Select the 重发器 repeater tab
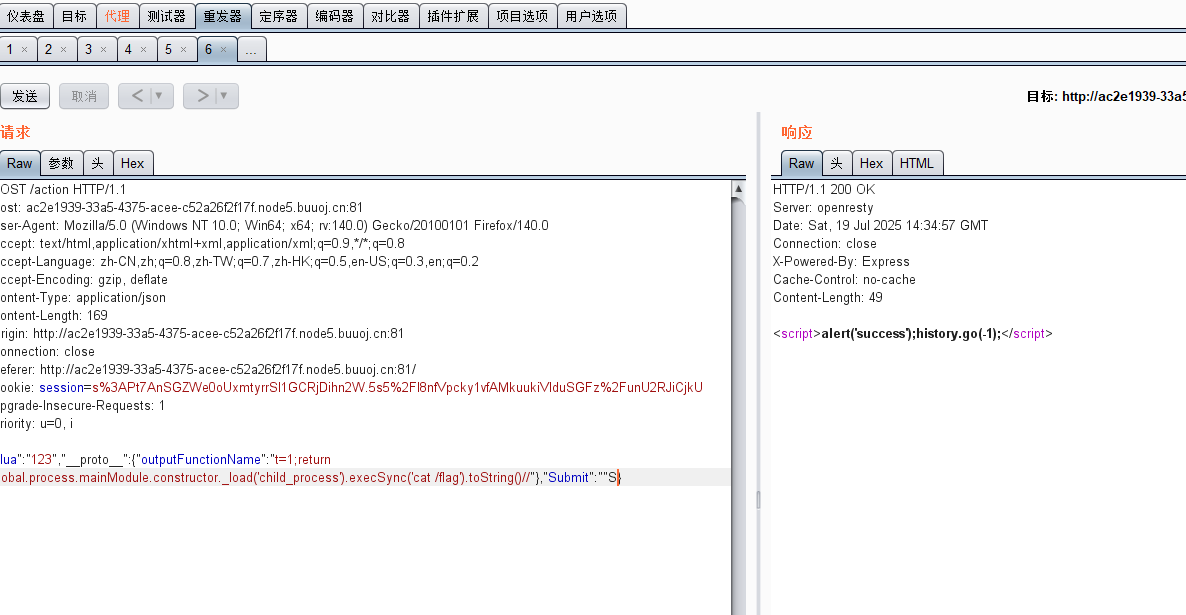 222,16
